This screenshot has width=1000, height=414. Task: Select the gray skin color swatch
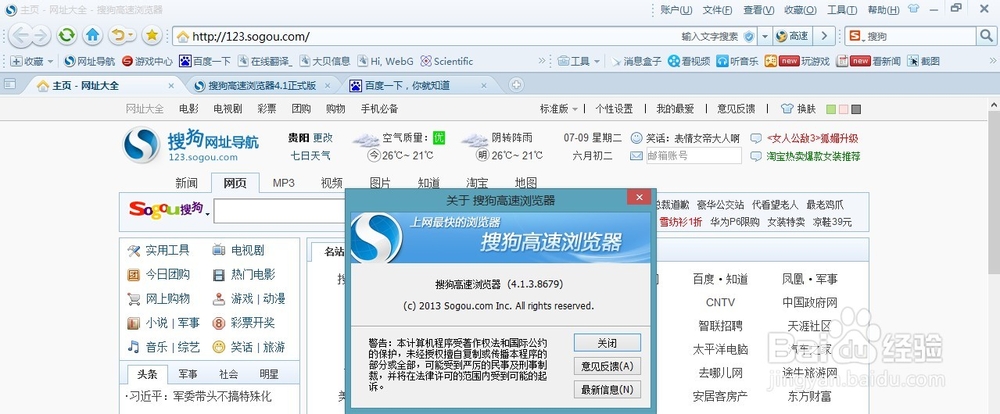click(x=856, y=110)
